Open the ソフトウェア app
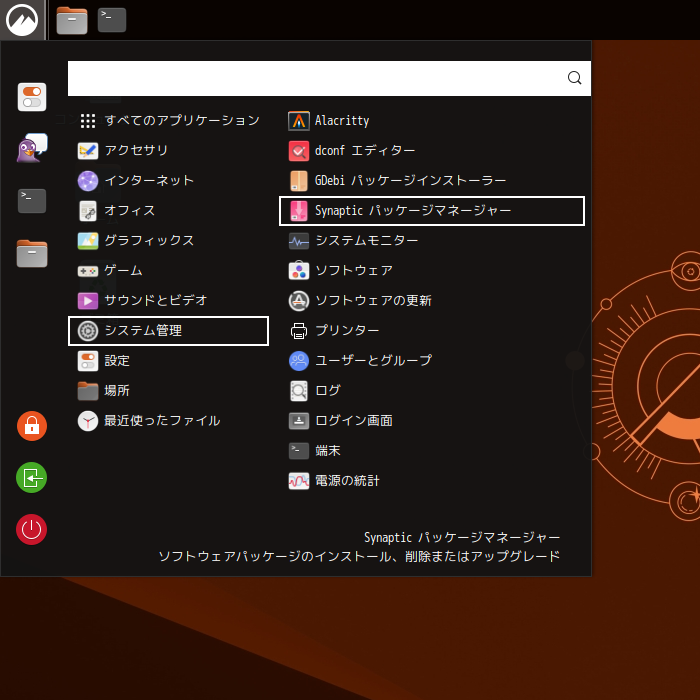The height and width of the screenshot is (700, 700). [x=432, y=271]
